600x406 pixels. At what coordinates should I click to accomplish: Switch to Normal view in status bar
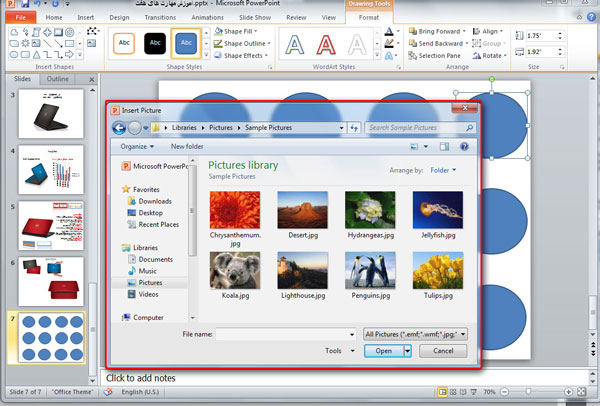coord(442,393)
